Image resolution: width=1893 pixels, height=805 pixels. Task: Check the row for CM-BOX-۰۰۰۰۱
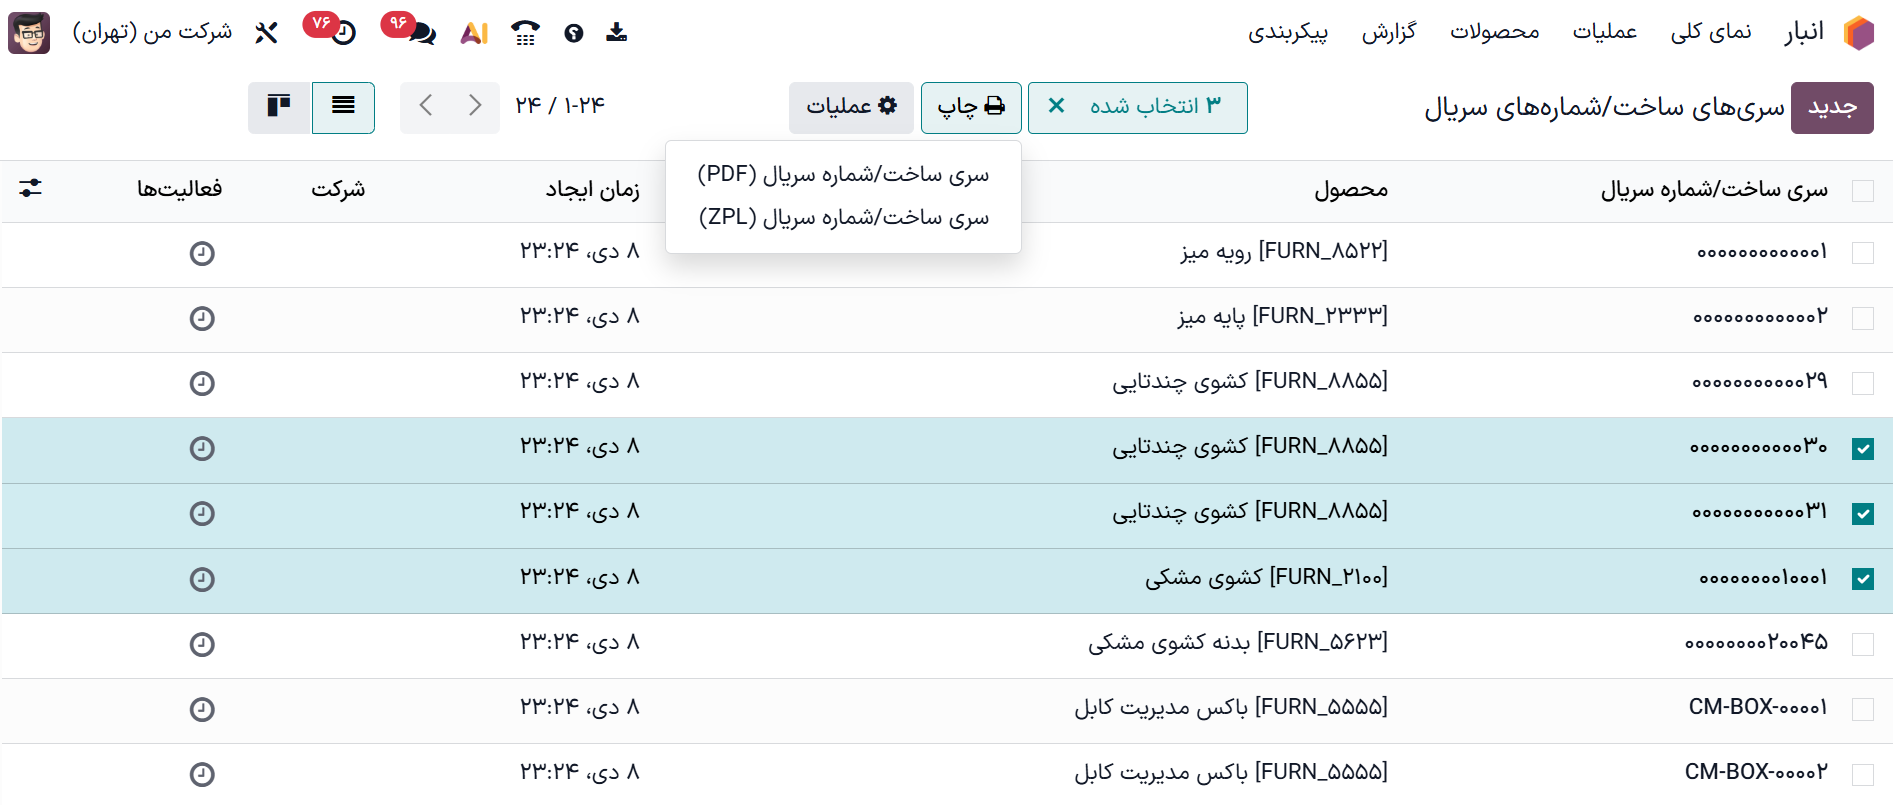tap(1862, 709)
